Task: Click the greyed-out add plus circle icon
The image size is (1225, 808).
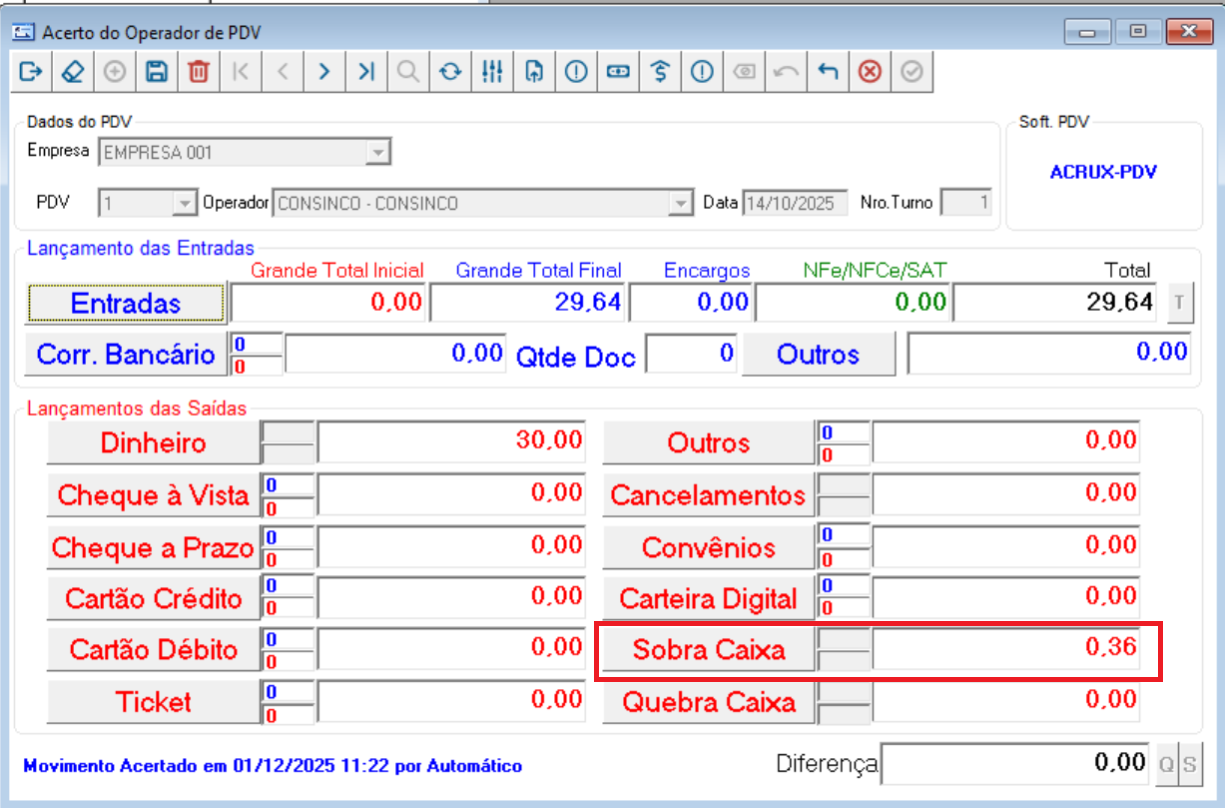Action: pyautogui.click(x=115, y=72)
